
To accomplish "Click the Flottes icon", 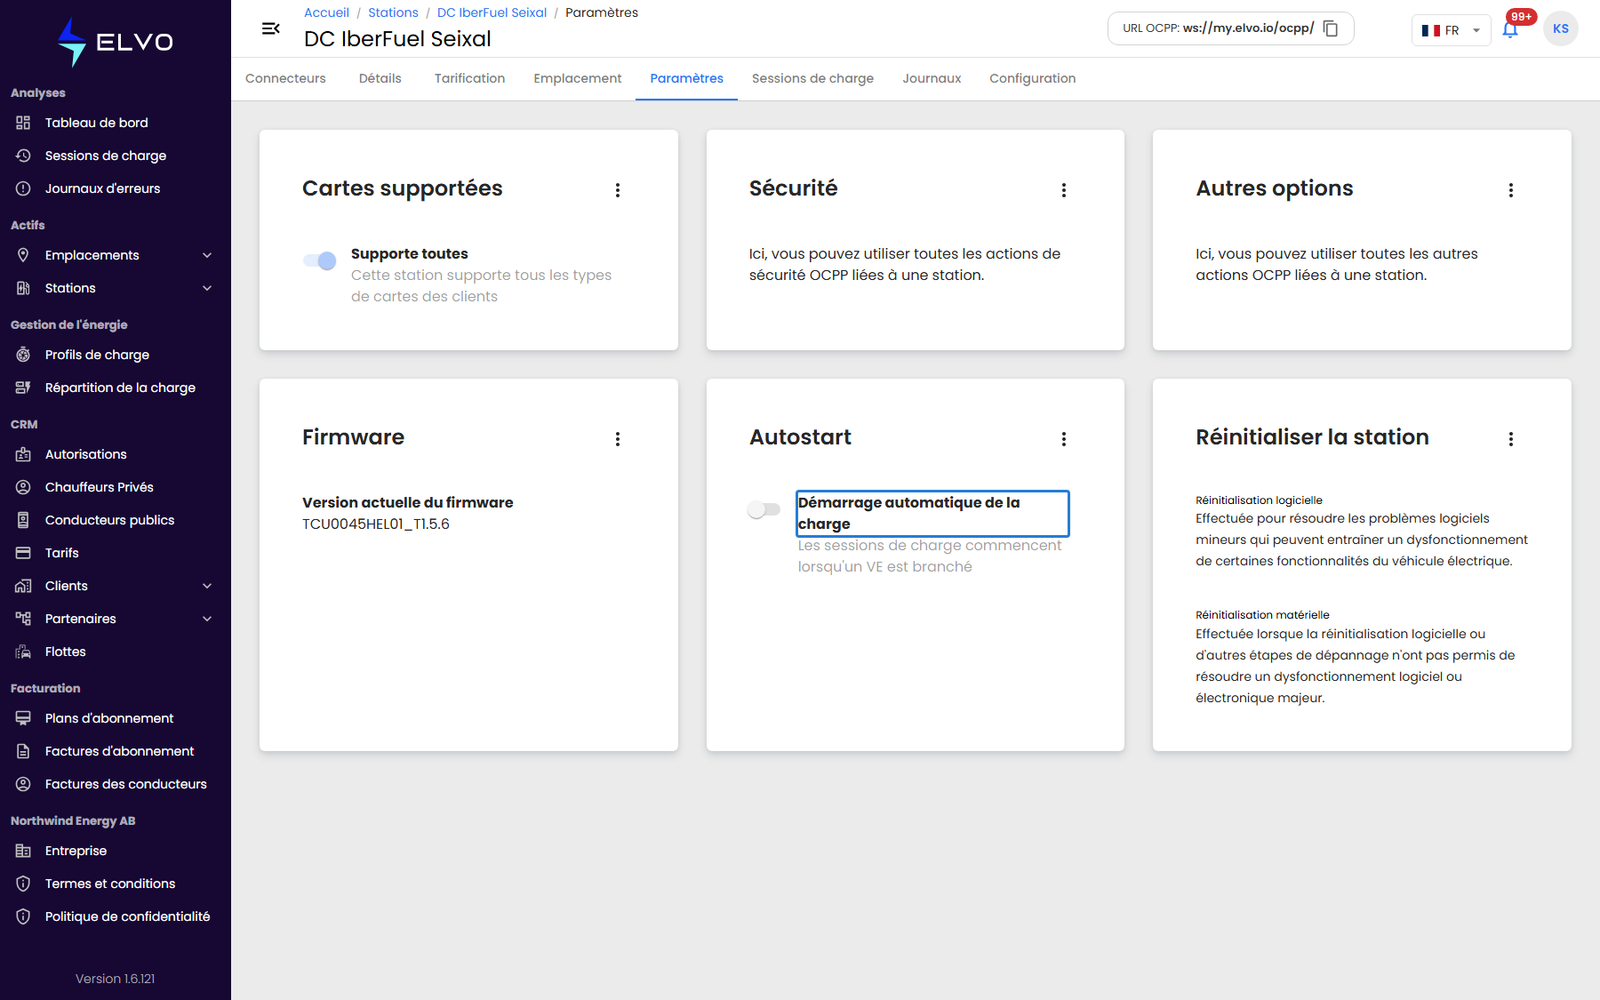I will 23,652.
